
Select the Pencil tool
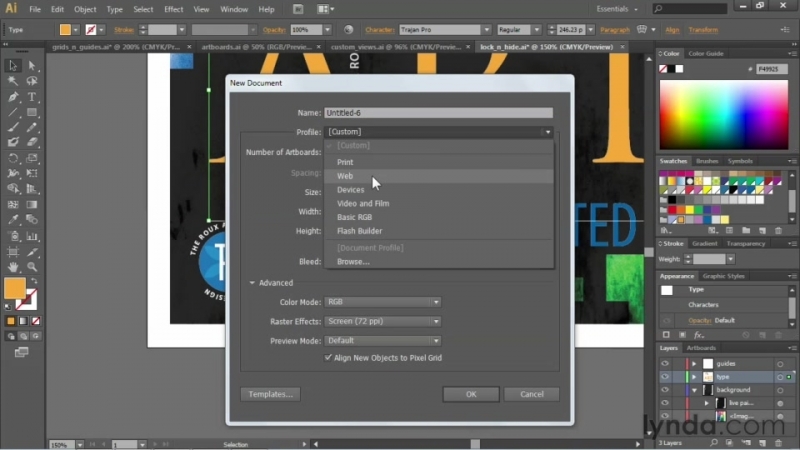[32, 127]
